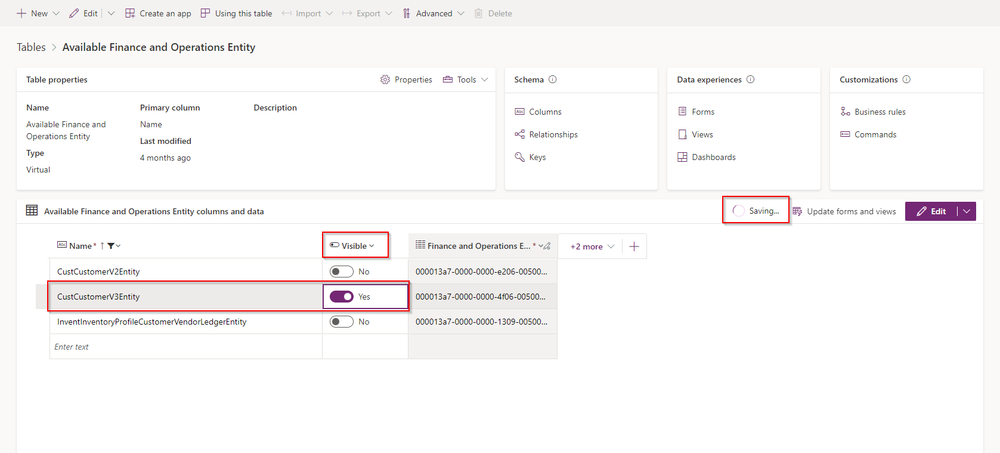1000x453 pixels.
Task: Open Dashboards under Data experiences
Action: 706,157
